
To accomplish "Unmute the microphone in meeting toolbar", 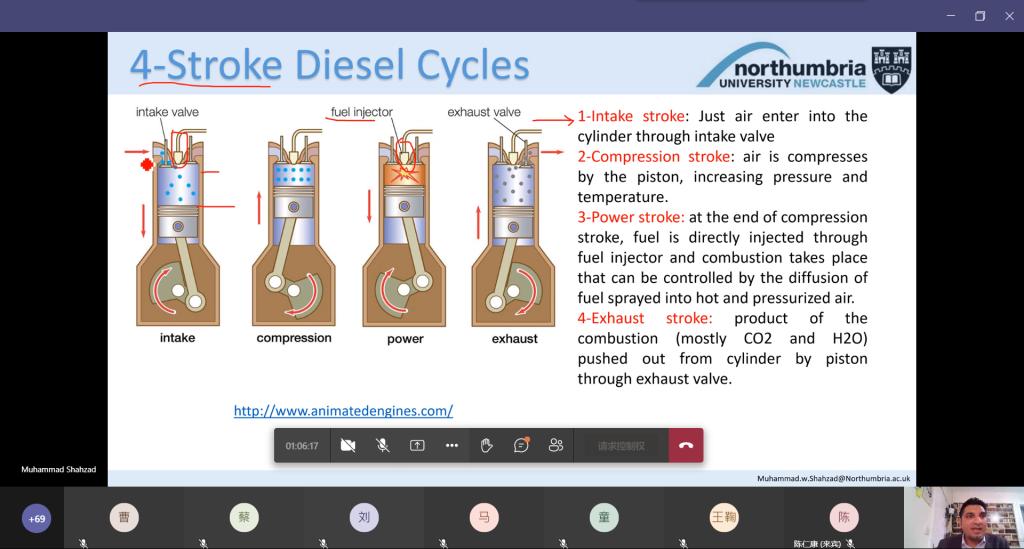I will click(382, 446).
